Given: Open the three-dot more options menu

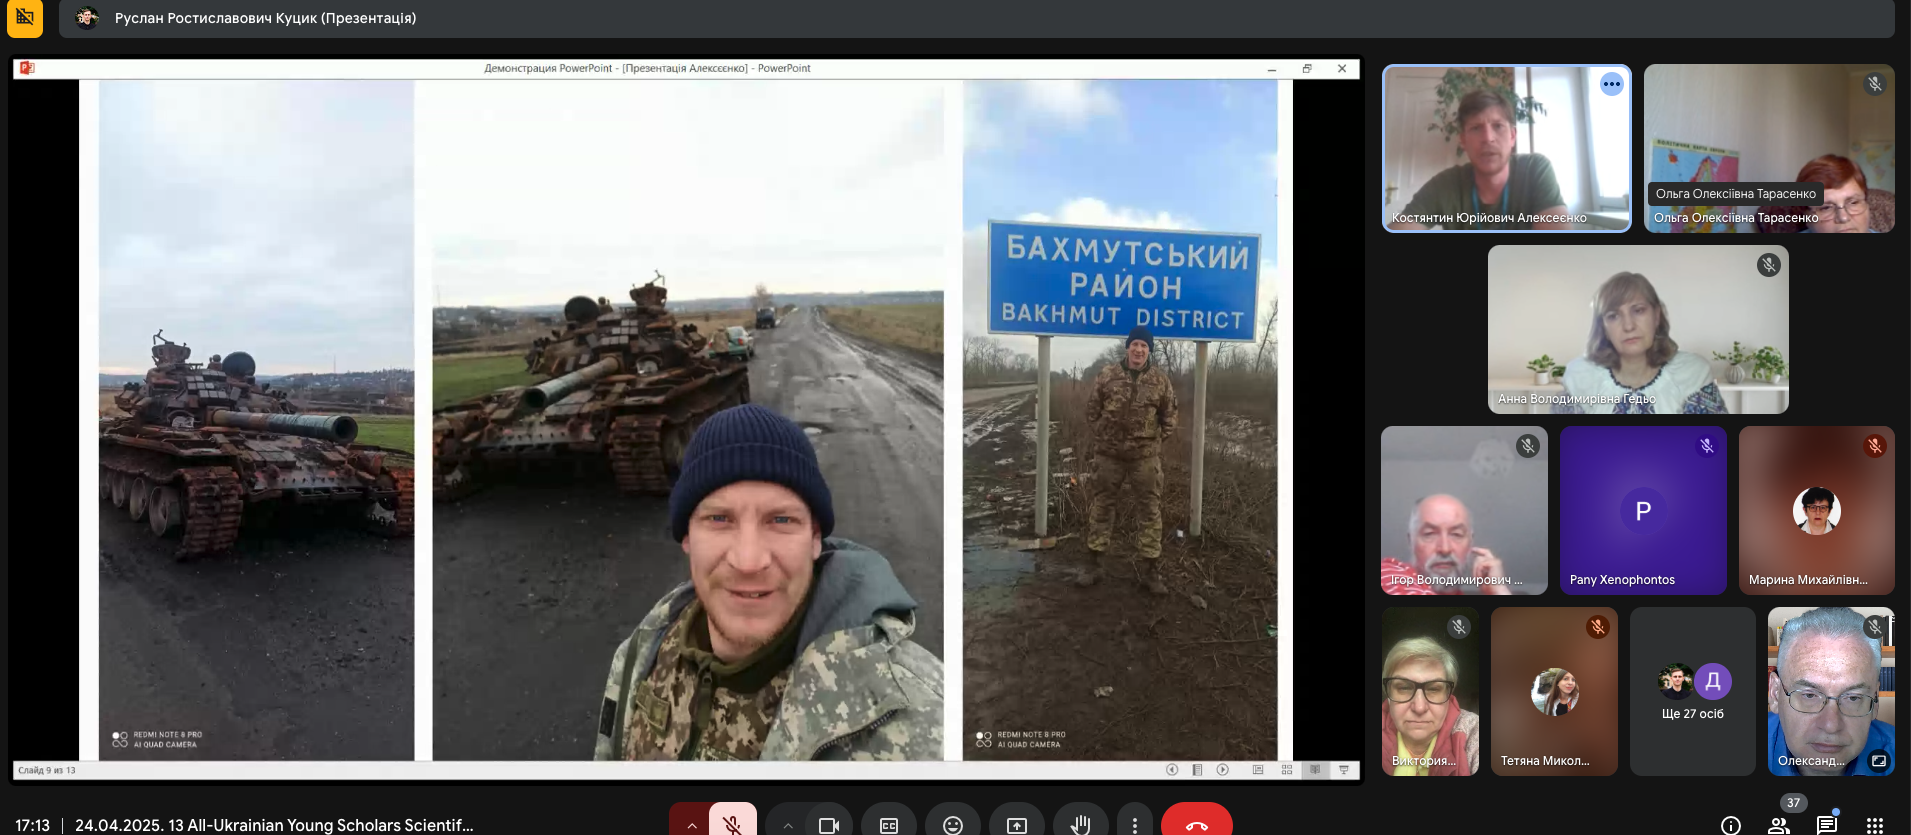Looking at the screenshot, I should click(1134, 824).
